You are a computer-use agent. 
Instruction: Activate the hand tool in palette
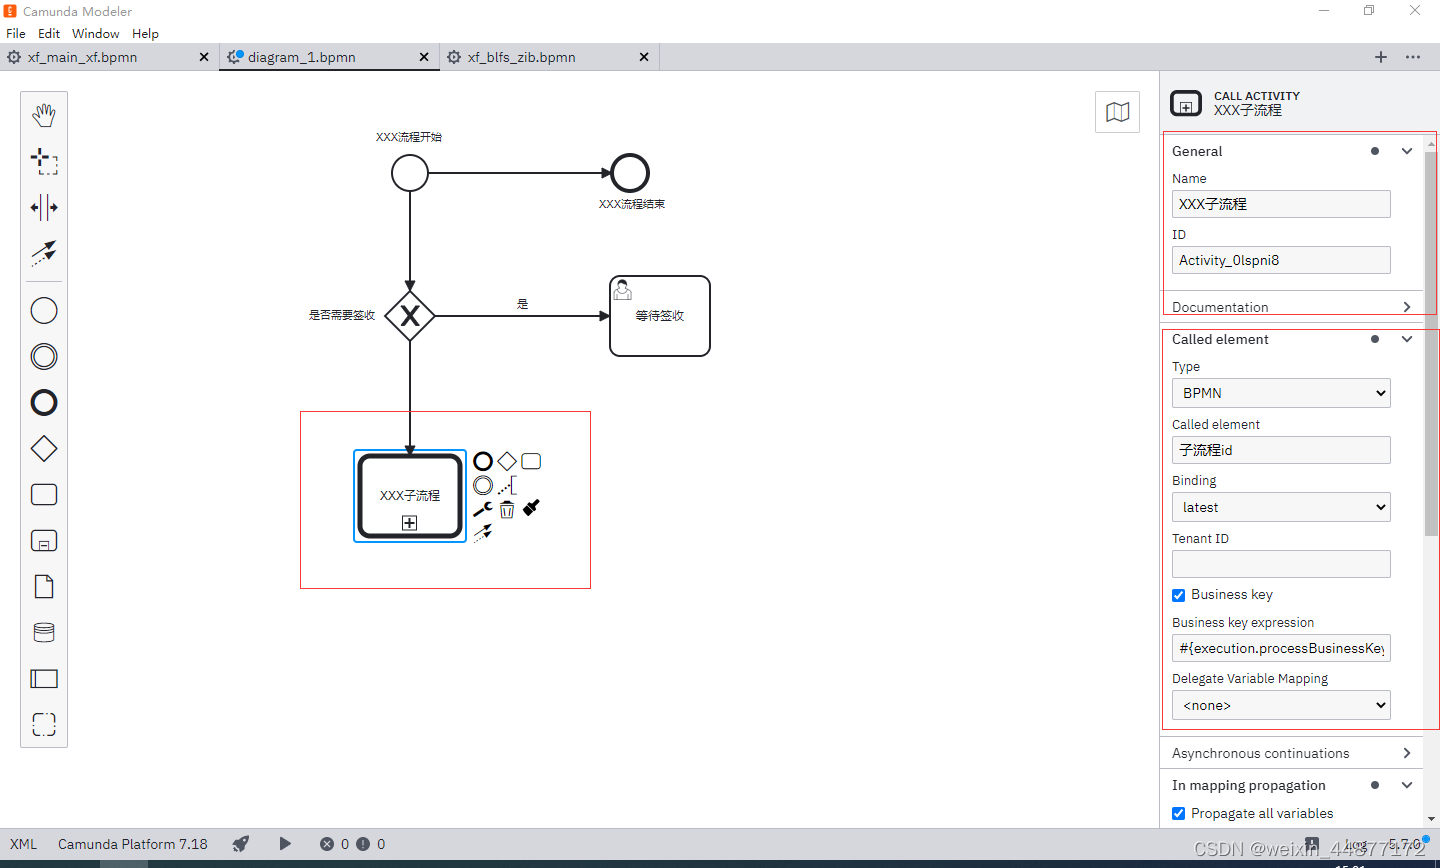44,115
